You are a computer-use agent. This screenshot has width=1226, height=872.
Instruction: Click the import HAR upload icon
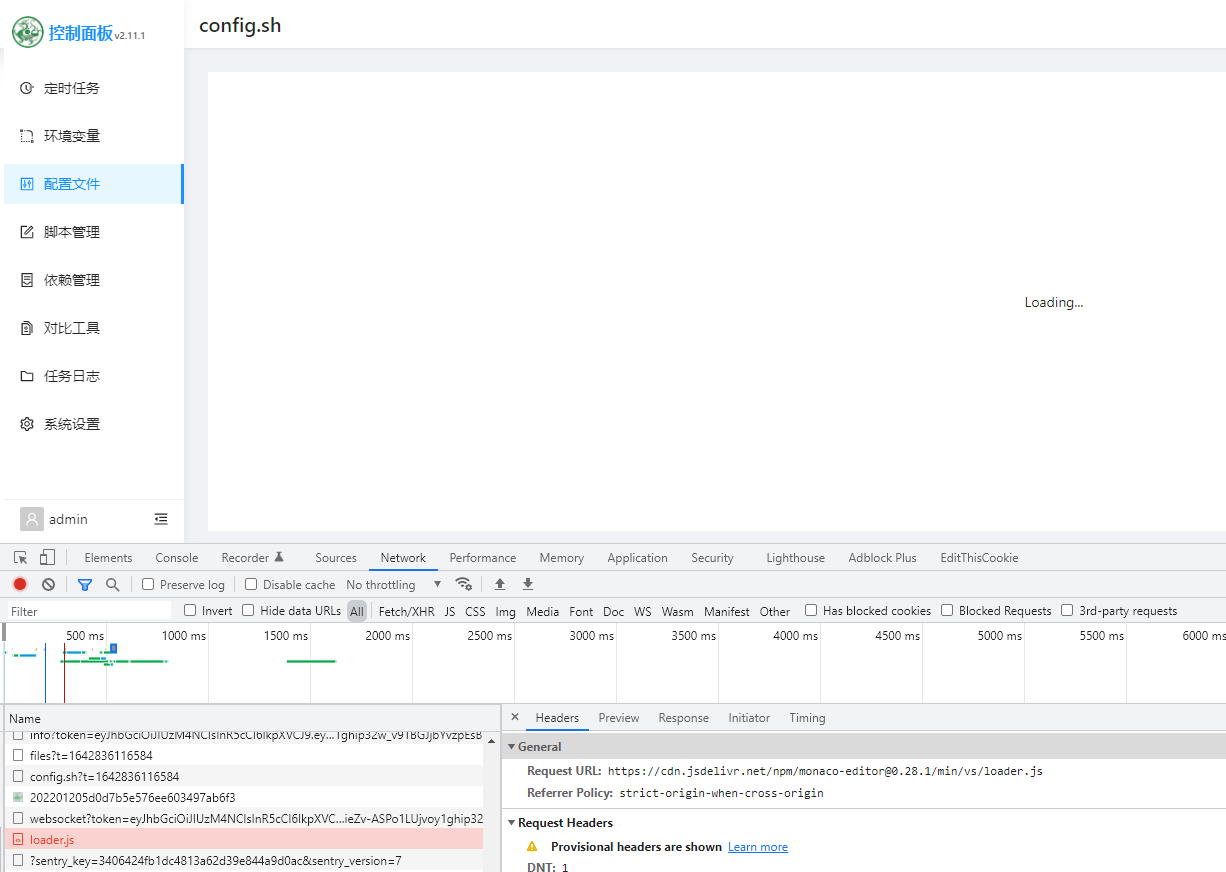(x=500, y=584)
